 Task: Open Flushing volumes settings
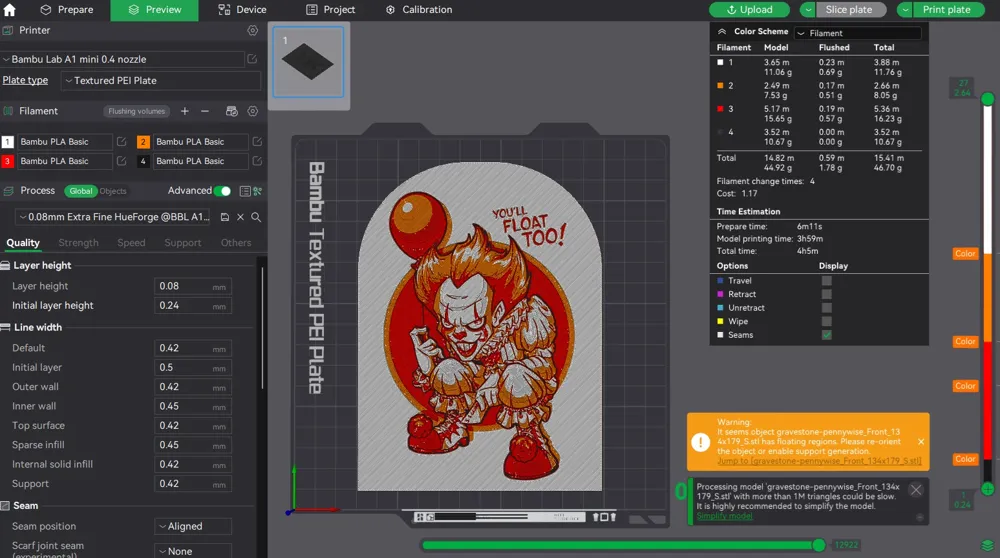point(136,111)
